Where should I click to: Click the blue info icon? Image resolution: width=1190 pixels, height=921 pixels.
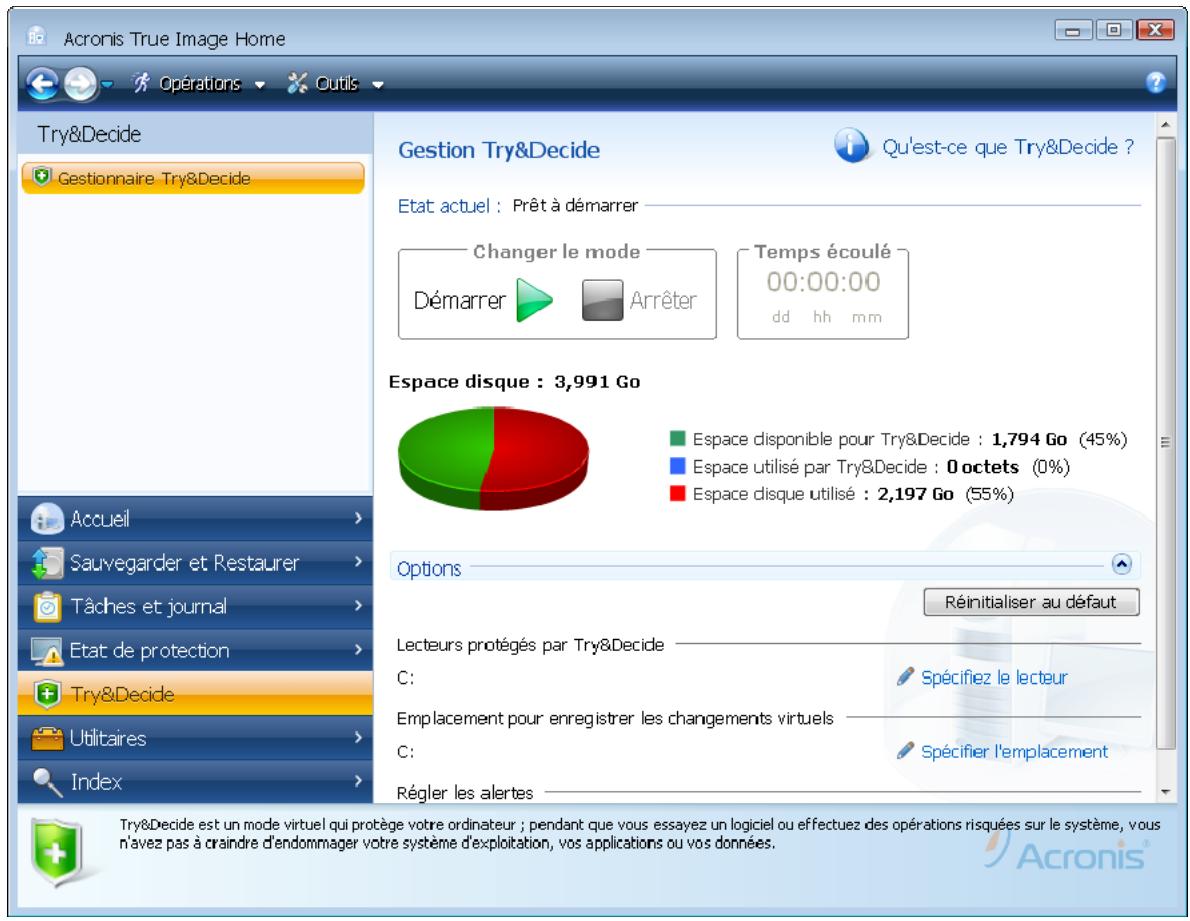[852, 145]
